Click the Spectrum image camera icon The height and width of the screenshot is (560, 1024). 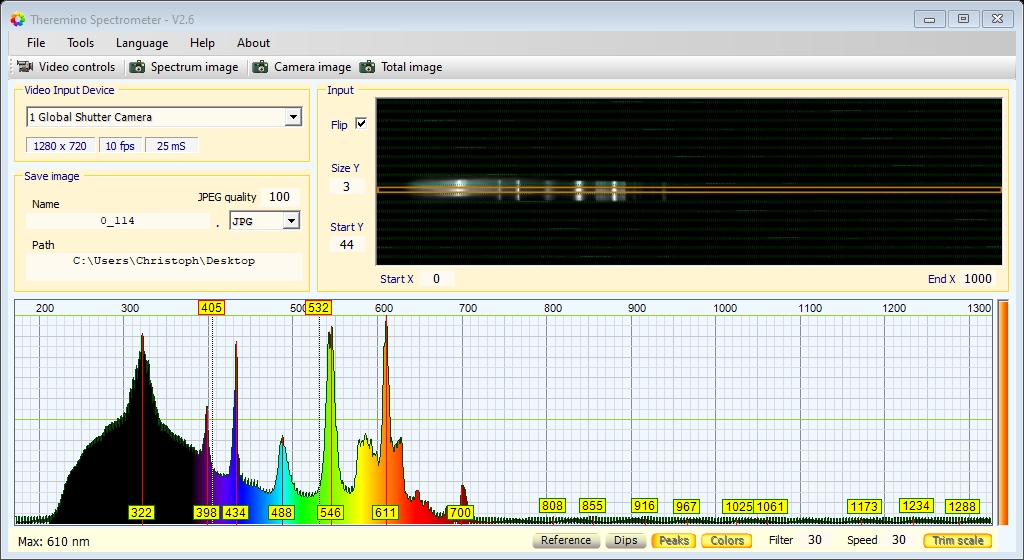tap(137, 67)
